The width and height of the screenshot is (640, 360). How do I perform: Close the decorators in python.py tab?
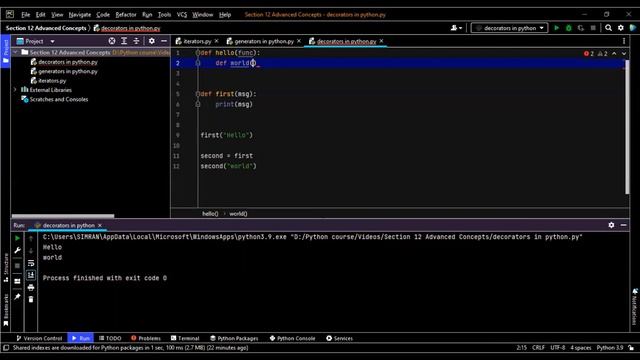pyautogui.click(x=381, y=41)
